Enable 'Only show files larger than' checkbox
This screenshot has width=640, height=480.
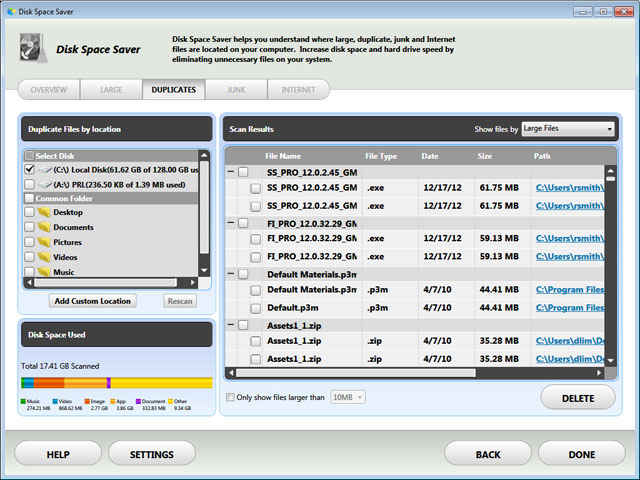pyautogui.click(x=230, y=397)
